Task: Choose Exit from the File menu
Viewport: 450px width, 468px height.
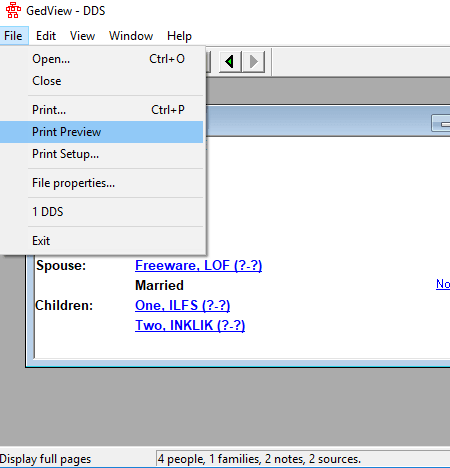Action: [102, 241]
